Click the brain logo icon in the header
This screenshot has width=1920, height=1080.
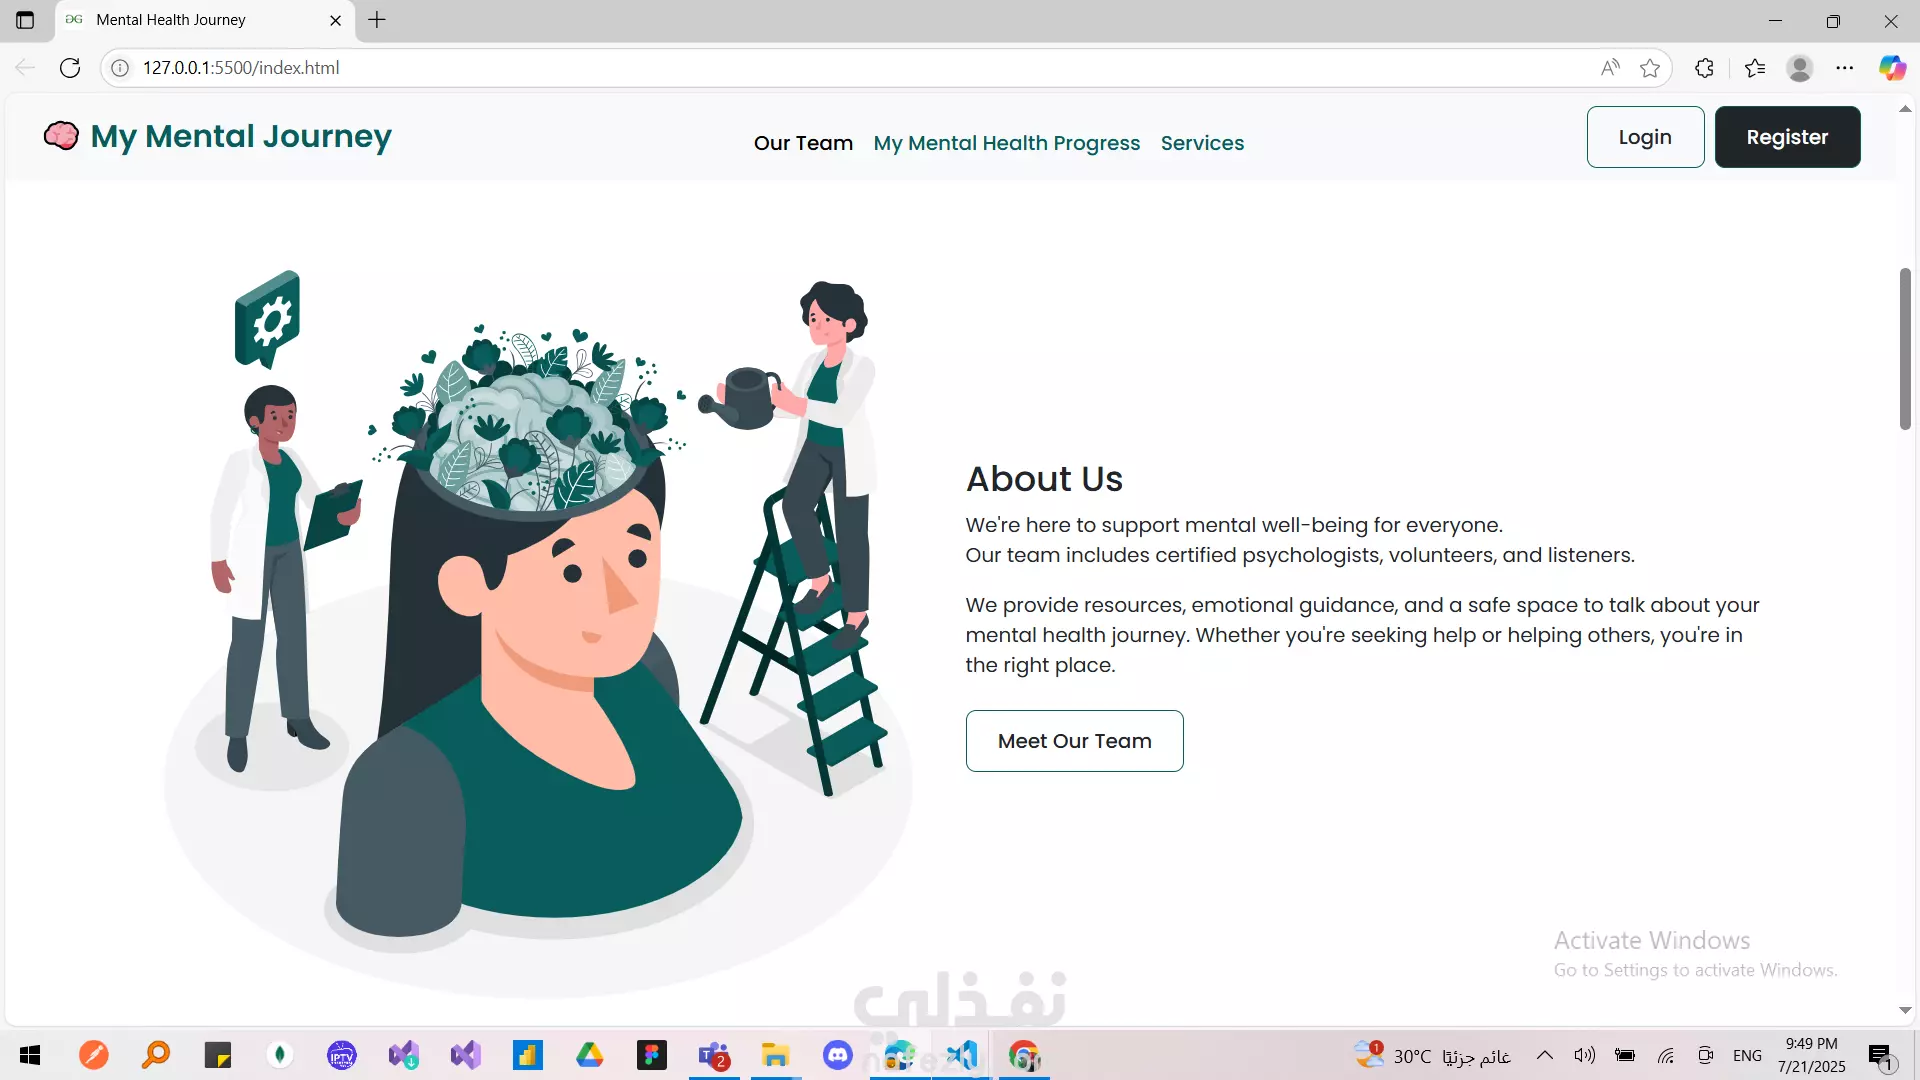point(61,135)
